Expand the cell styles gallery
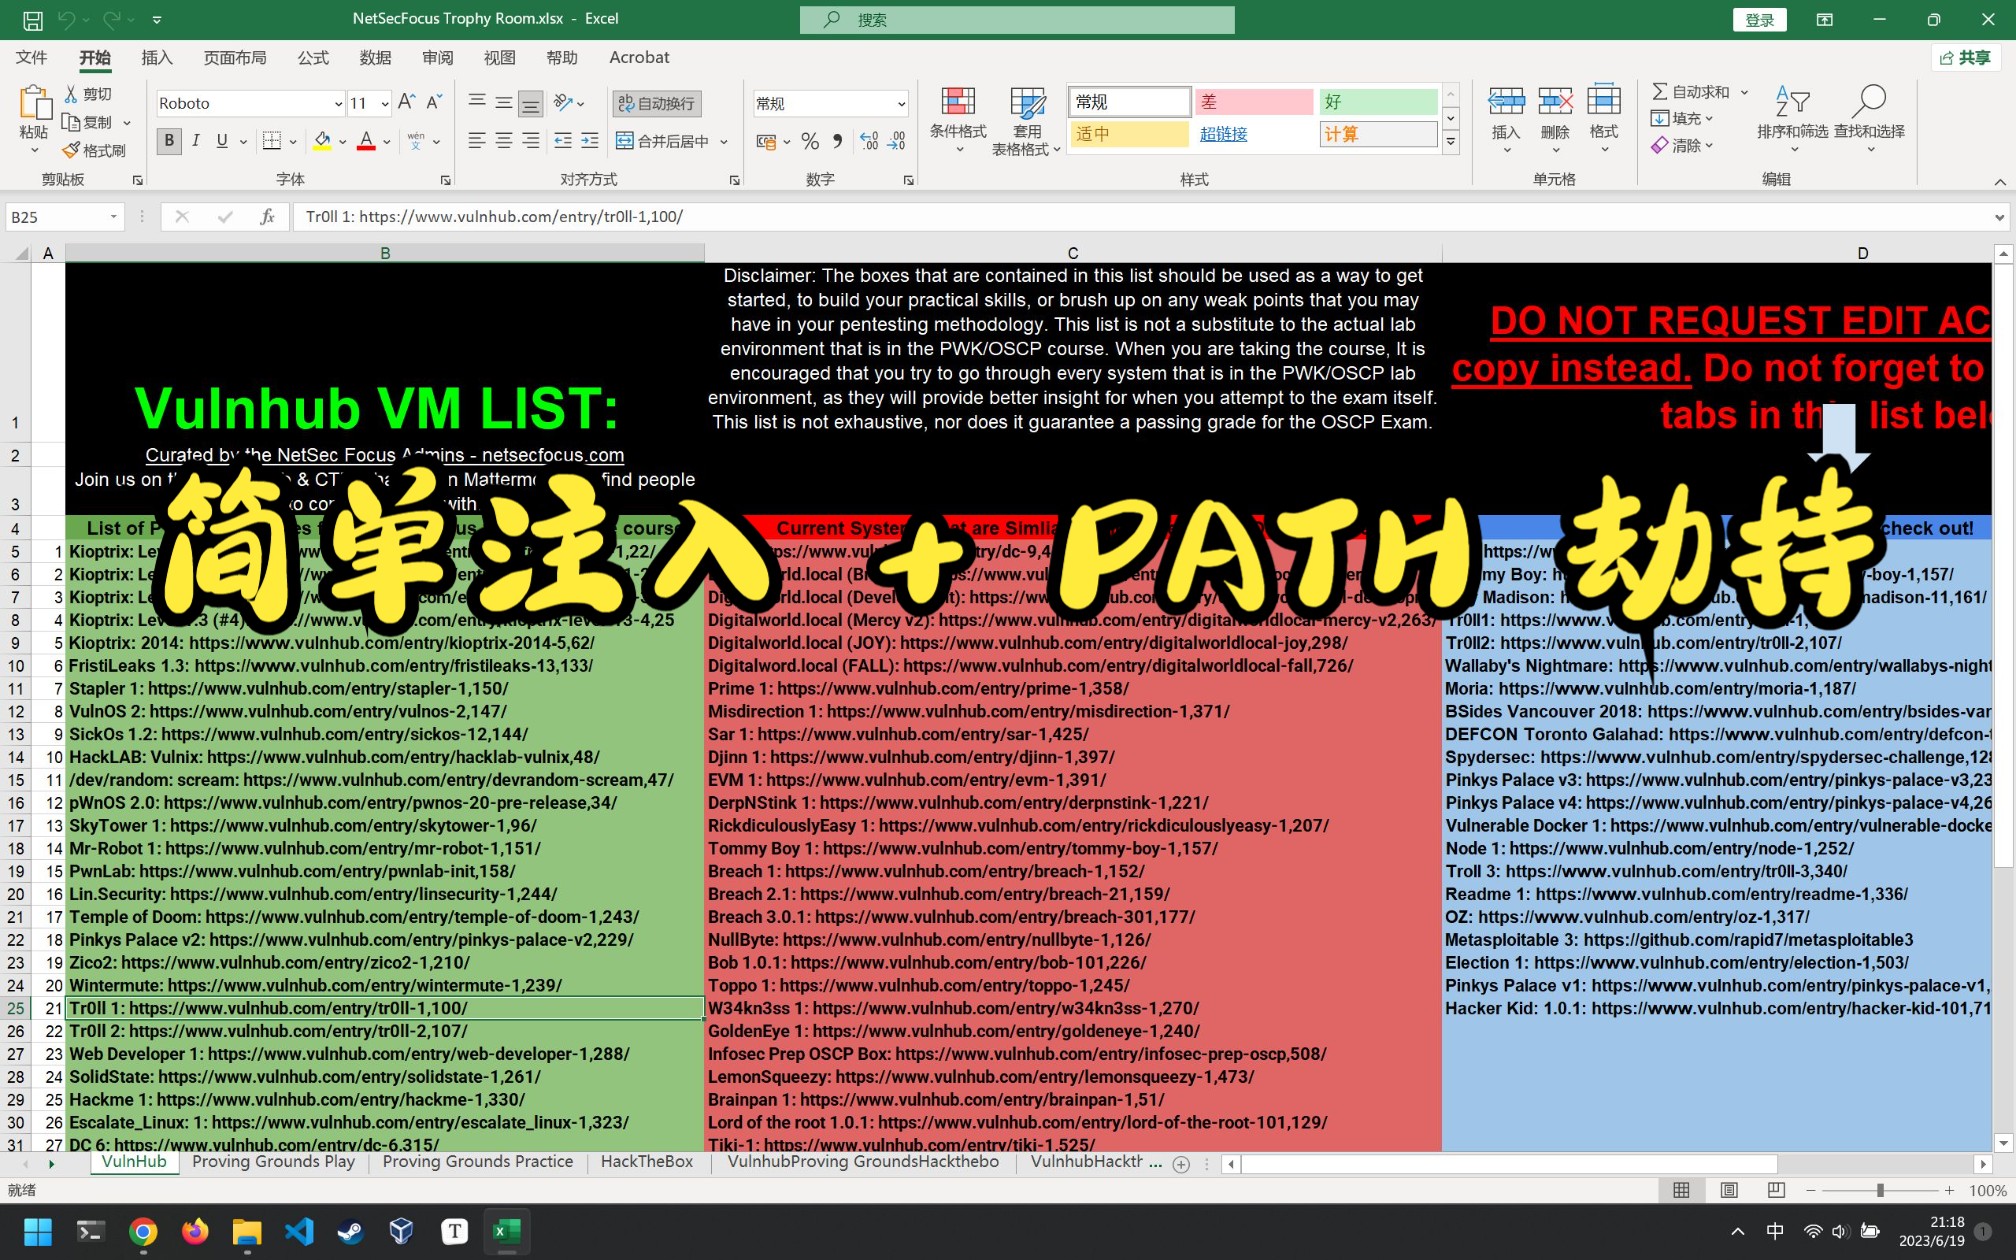Viewport: 2016px width, 1260px height. (x=1450, y=143)
